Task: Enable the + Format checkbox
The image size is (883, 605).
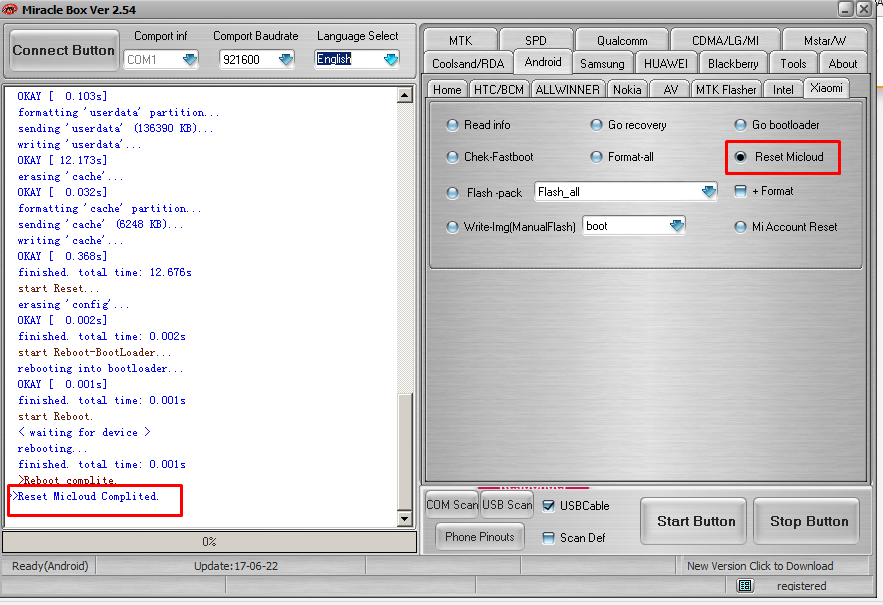Action: click(741, 191)
